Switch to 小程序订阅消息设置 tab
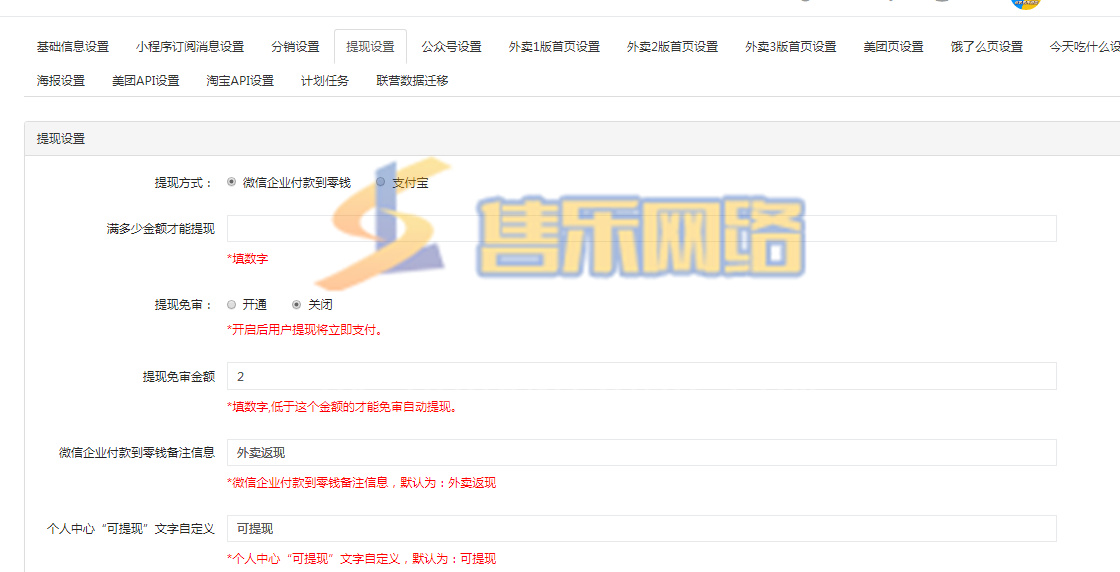Screen dimensions: 1120x572 tap(190, 47)
